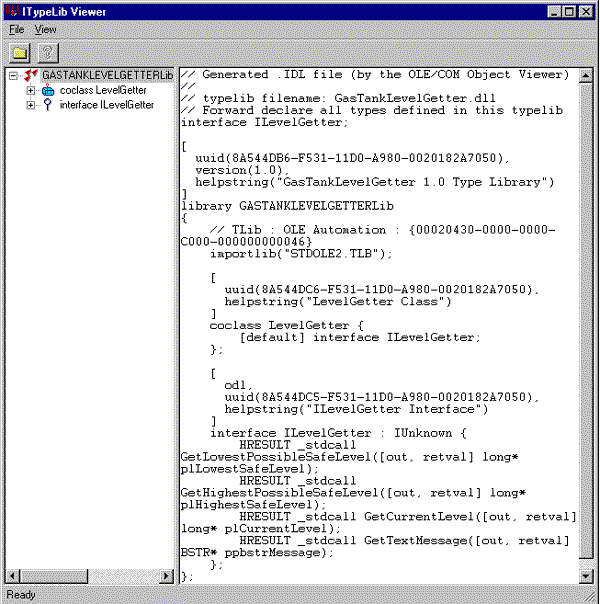600x604 pixels.
Task: Select coclass LevelGetter in the tree
Action: pos(102,91)
